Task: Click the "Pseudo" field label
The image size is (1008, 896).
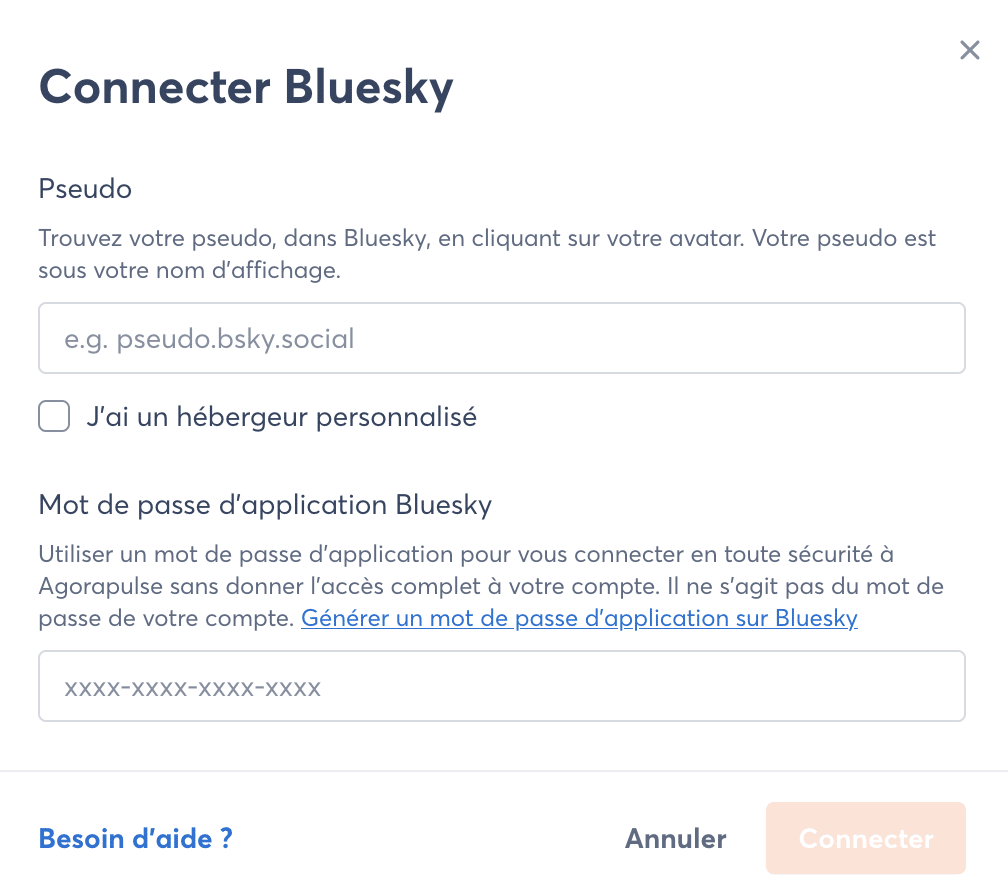Action: [x=85, y=188]
